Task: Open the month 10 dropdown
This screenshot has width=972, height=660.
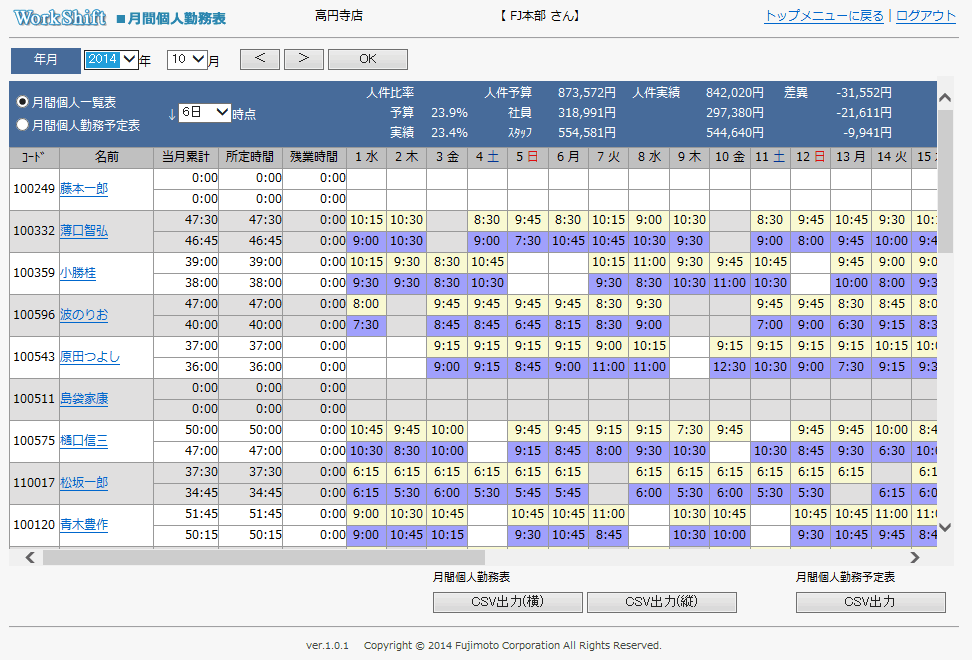Action: click(x=187, y=59)
